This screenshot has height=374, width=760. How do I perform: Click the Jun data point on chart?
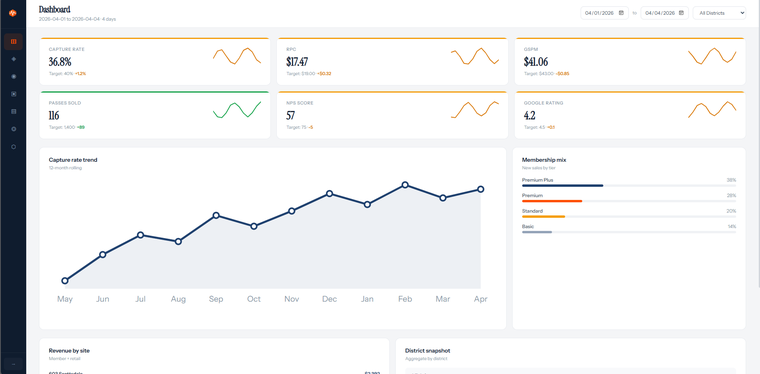(x=103, y=254)
